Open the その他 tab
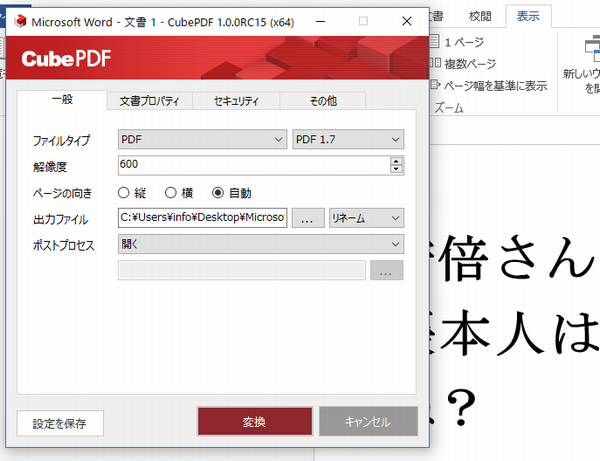This screenshot has width=600, height=461. [x=323, y=101]
